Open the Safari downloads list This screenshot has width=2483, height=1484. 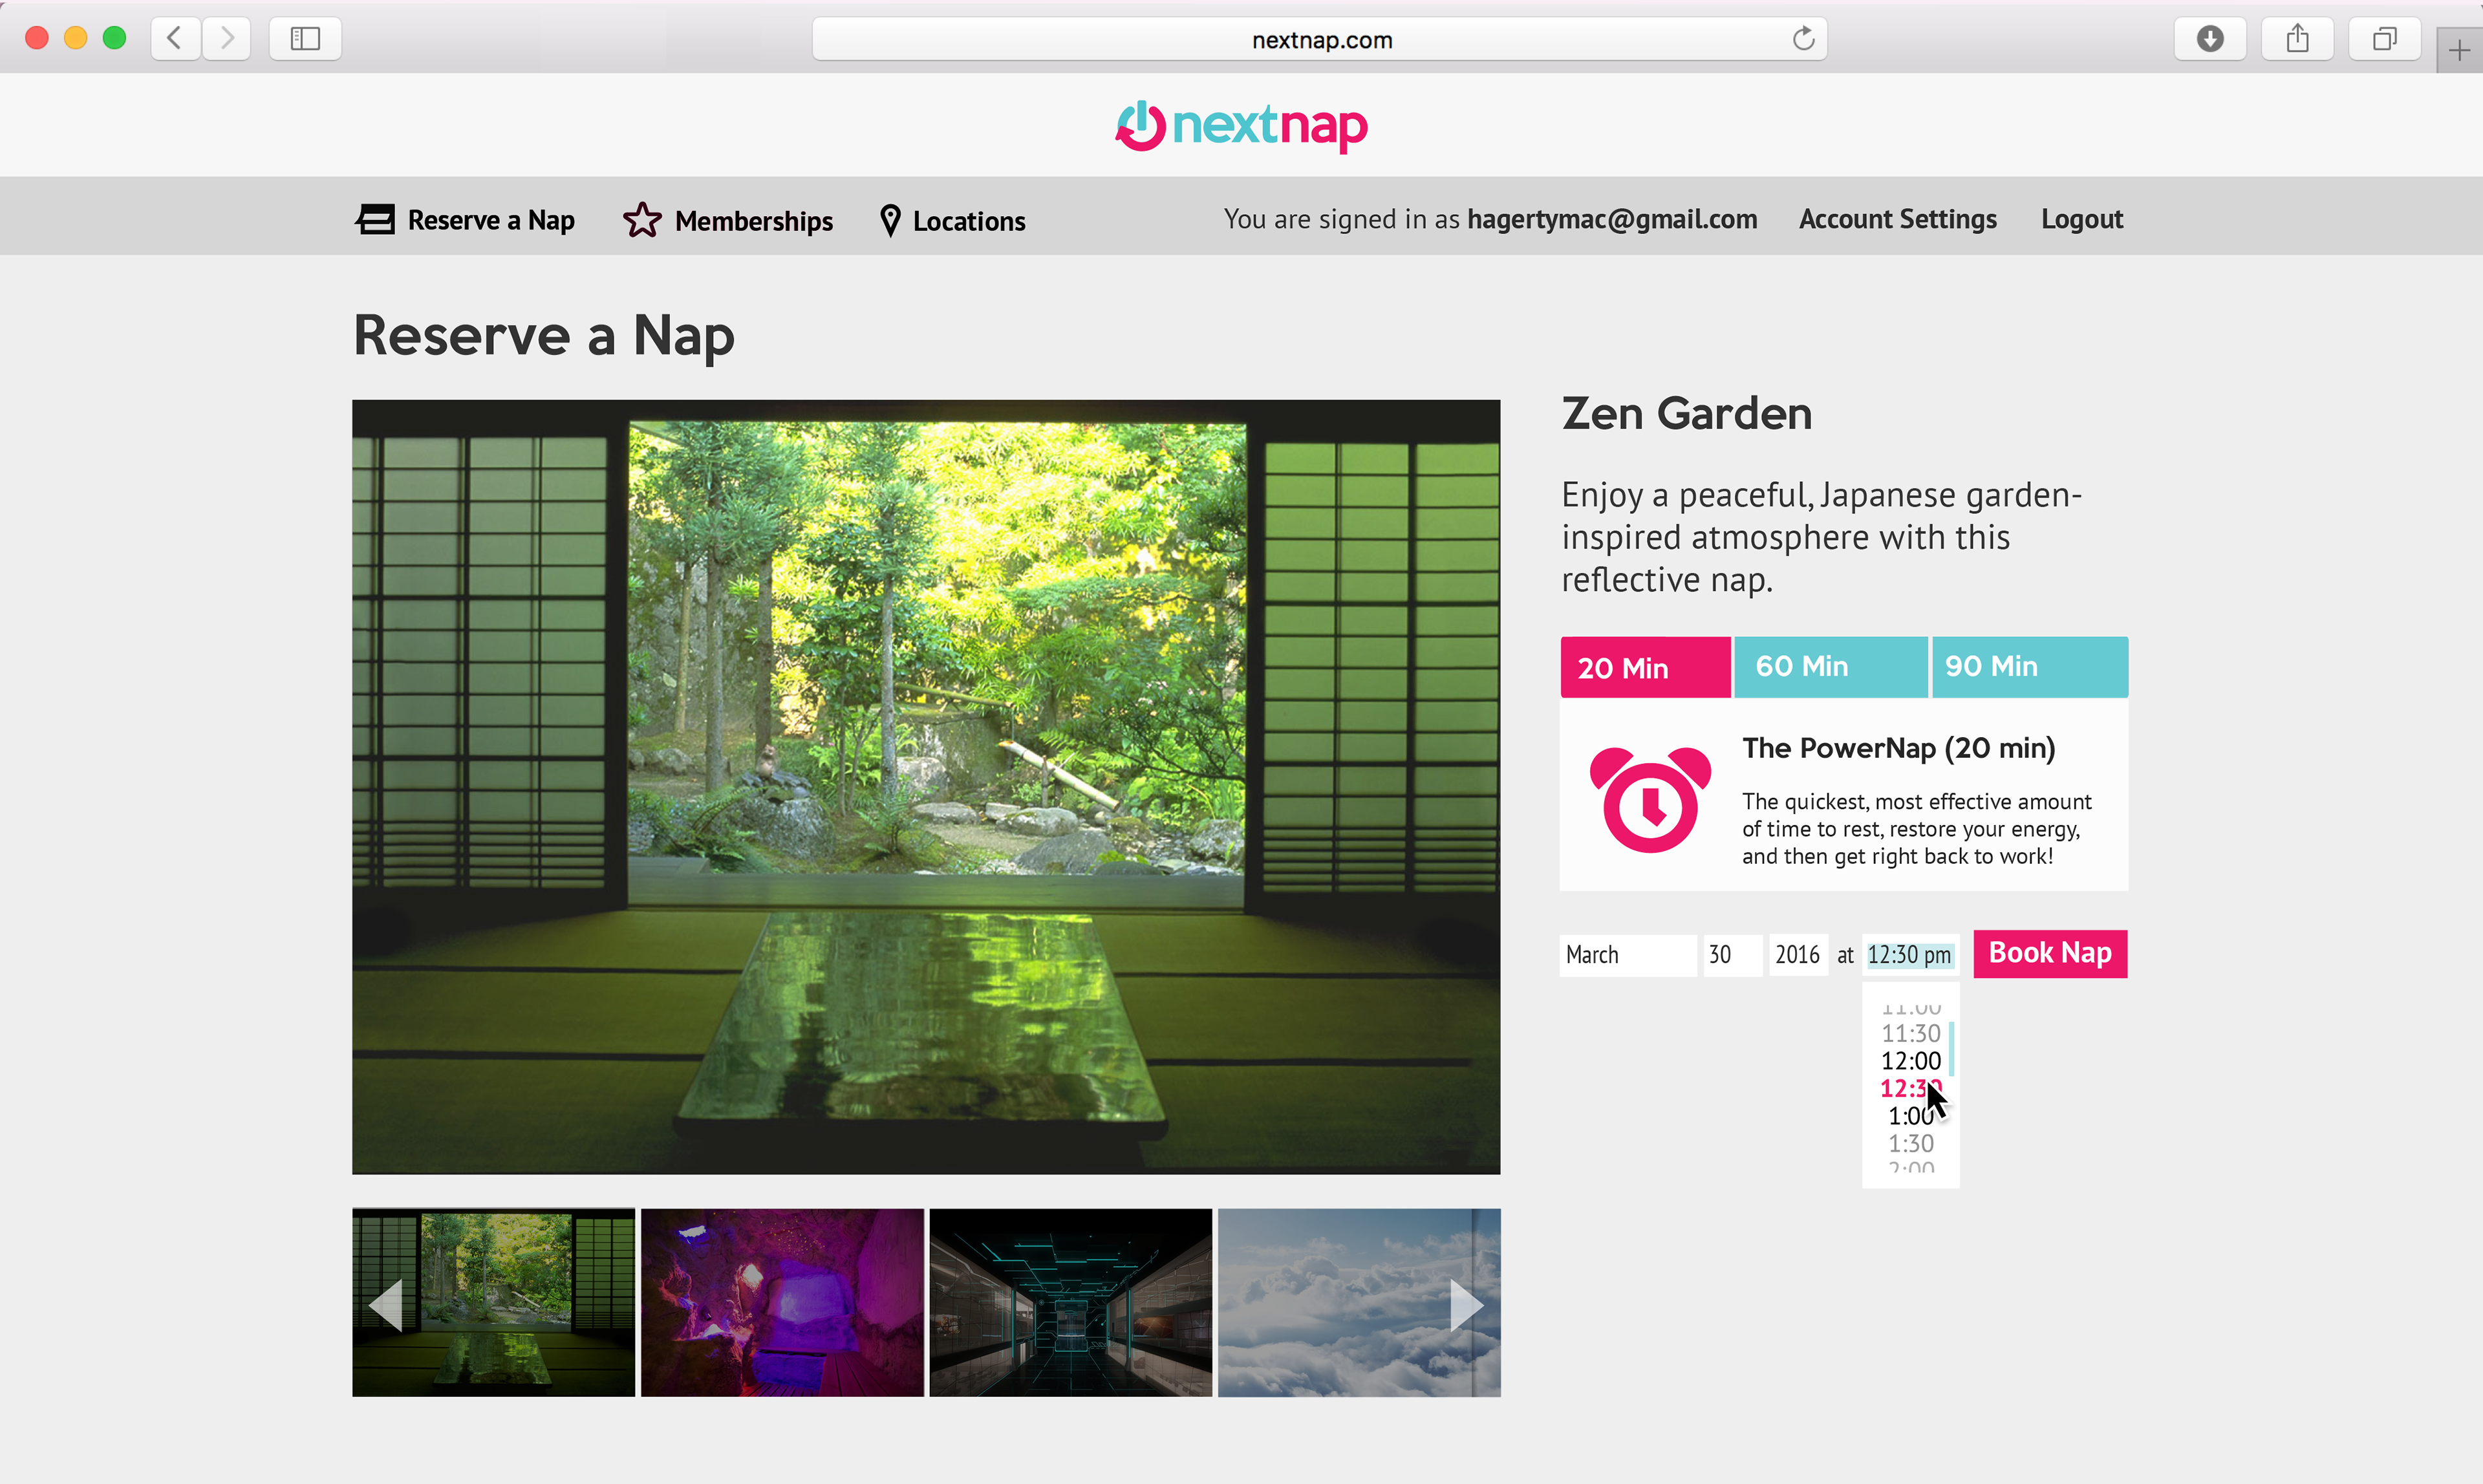2210,39
